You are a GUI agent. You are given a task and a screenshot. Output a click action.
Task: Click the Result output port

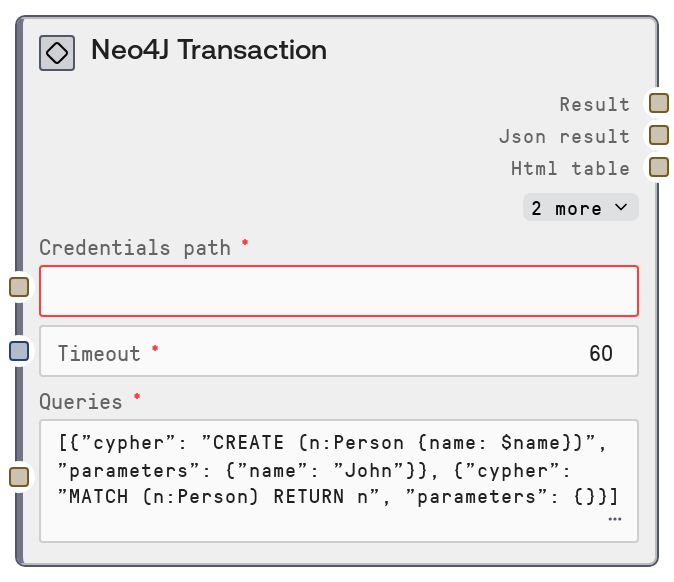pyautogui.click(x=658, y=103)
